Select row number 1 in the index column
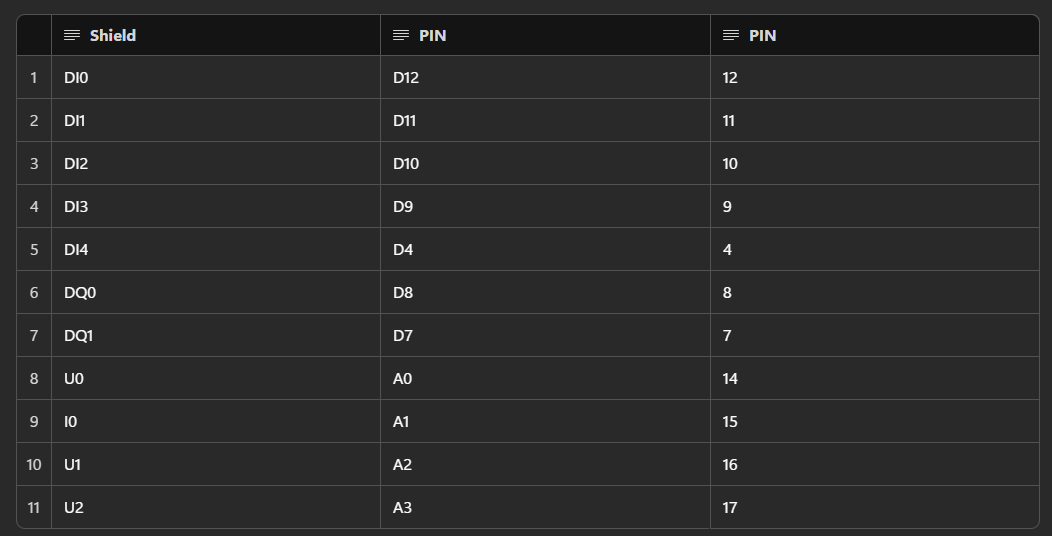 click(x=34, y=78)
